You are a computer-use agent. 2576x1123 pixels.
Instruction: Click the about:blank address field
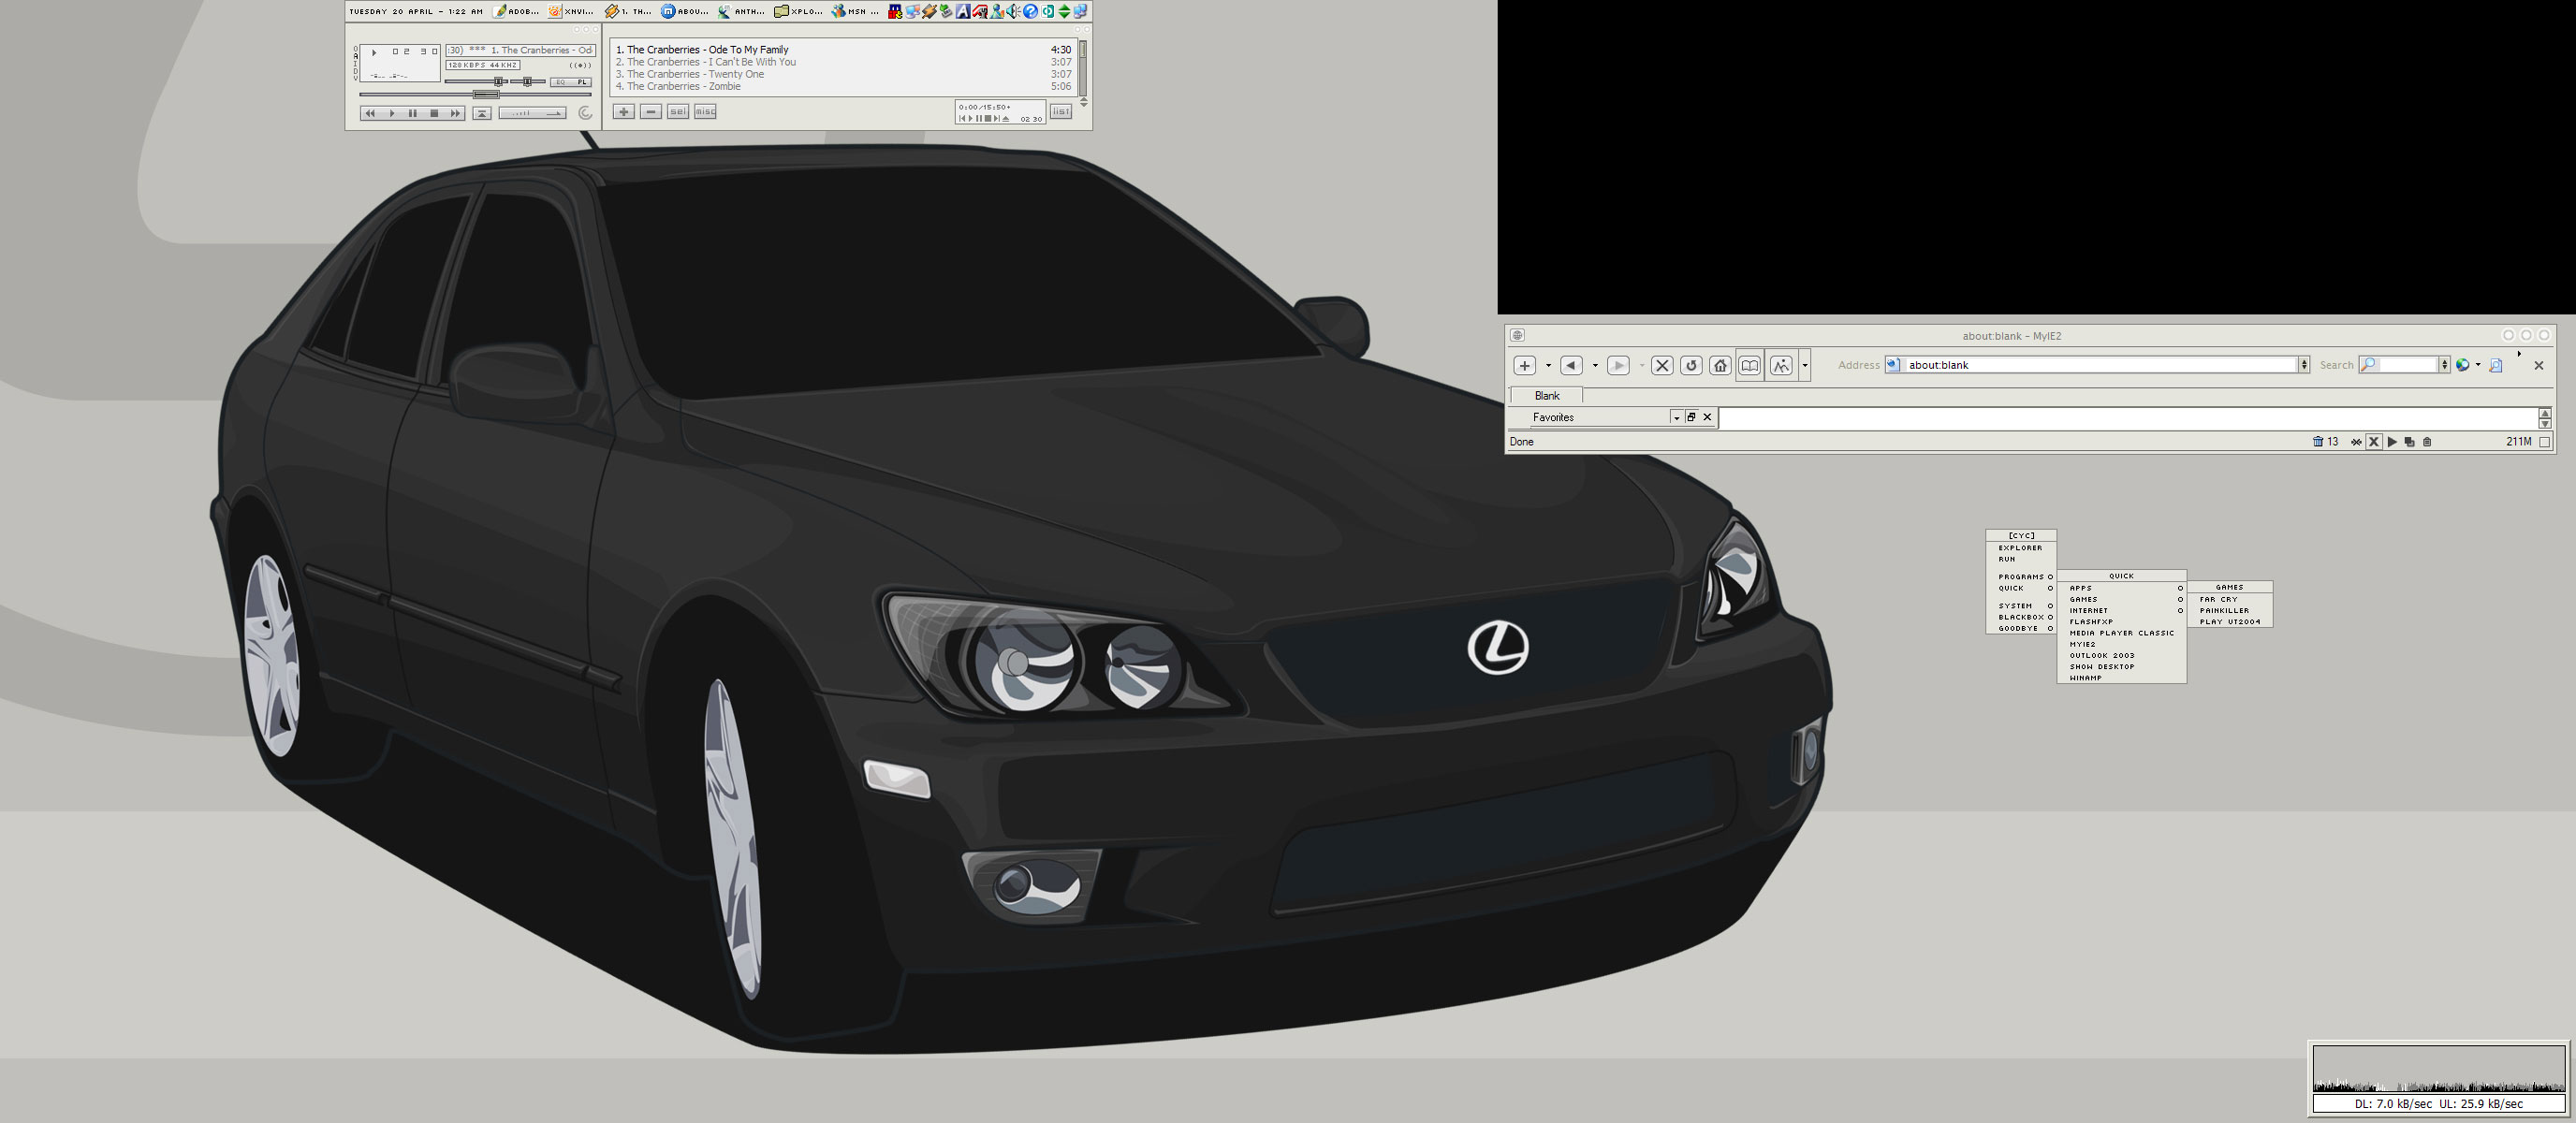pos(2100,365)
